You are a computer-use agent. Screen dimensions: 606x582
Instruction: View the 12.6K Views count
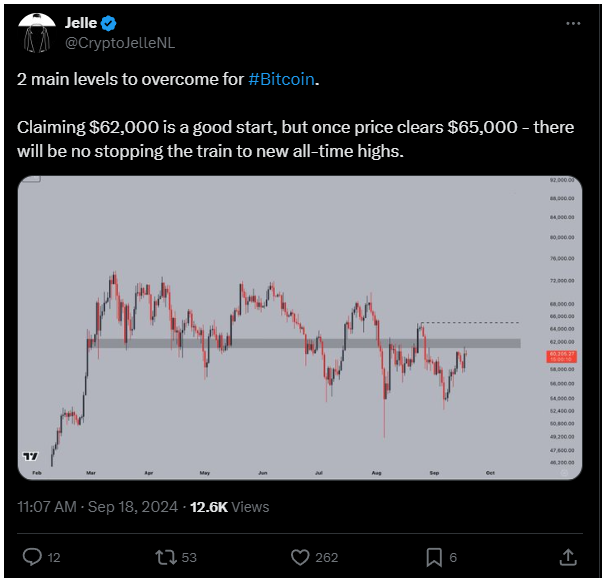pyautogui.click(x=230, y=507)
